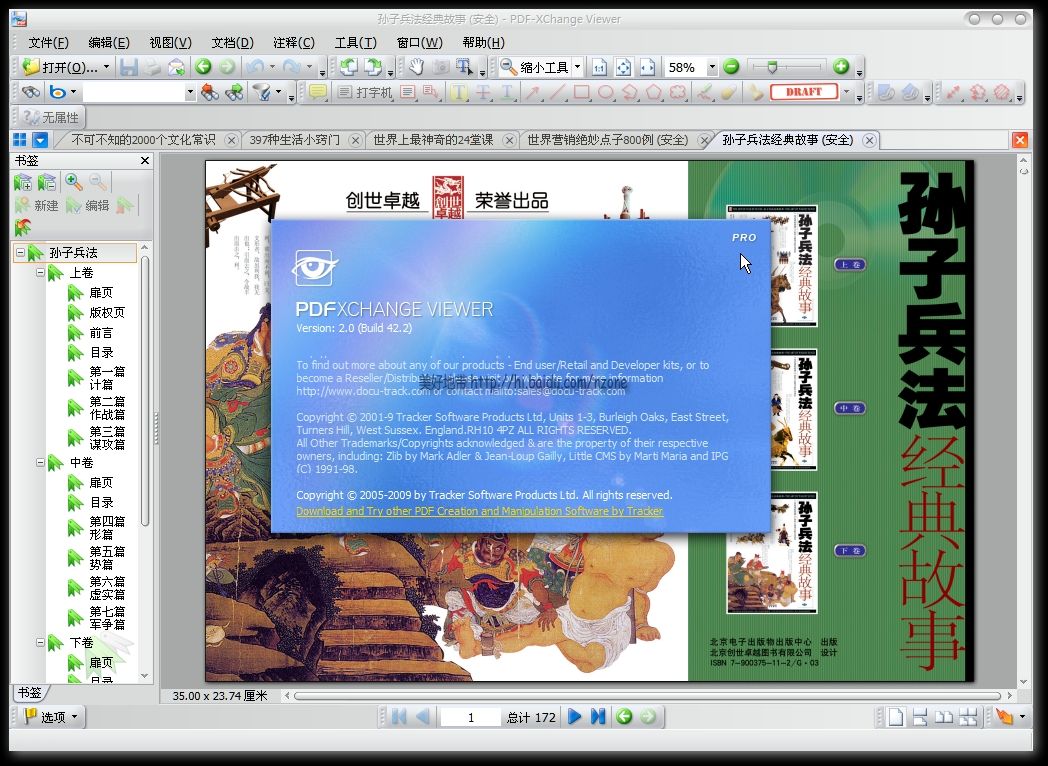Click the Find Next binoculars icon
This screenshot has width=1048, height=766.
pyautogui.click(x=234, y=92)
